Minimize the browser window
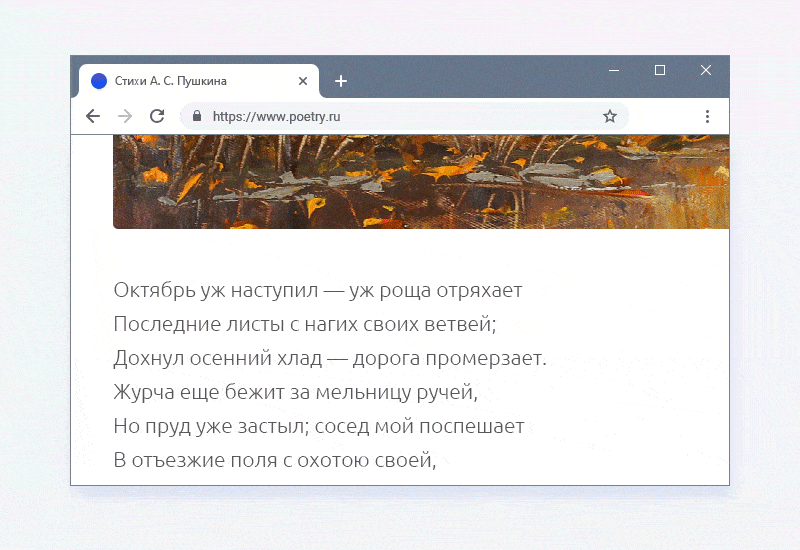This screenshot has width=800, height=550. click(x=614, y=70)
